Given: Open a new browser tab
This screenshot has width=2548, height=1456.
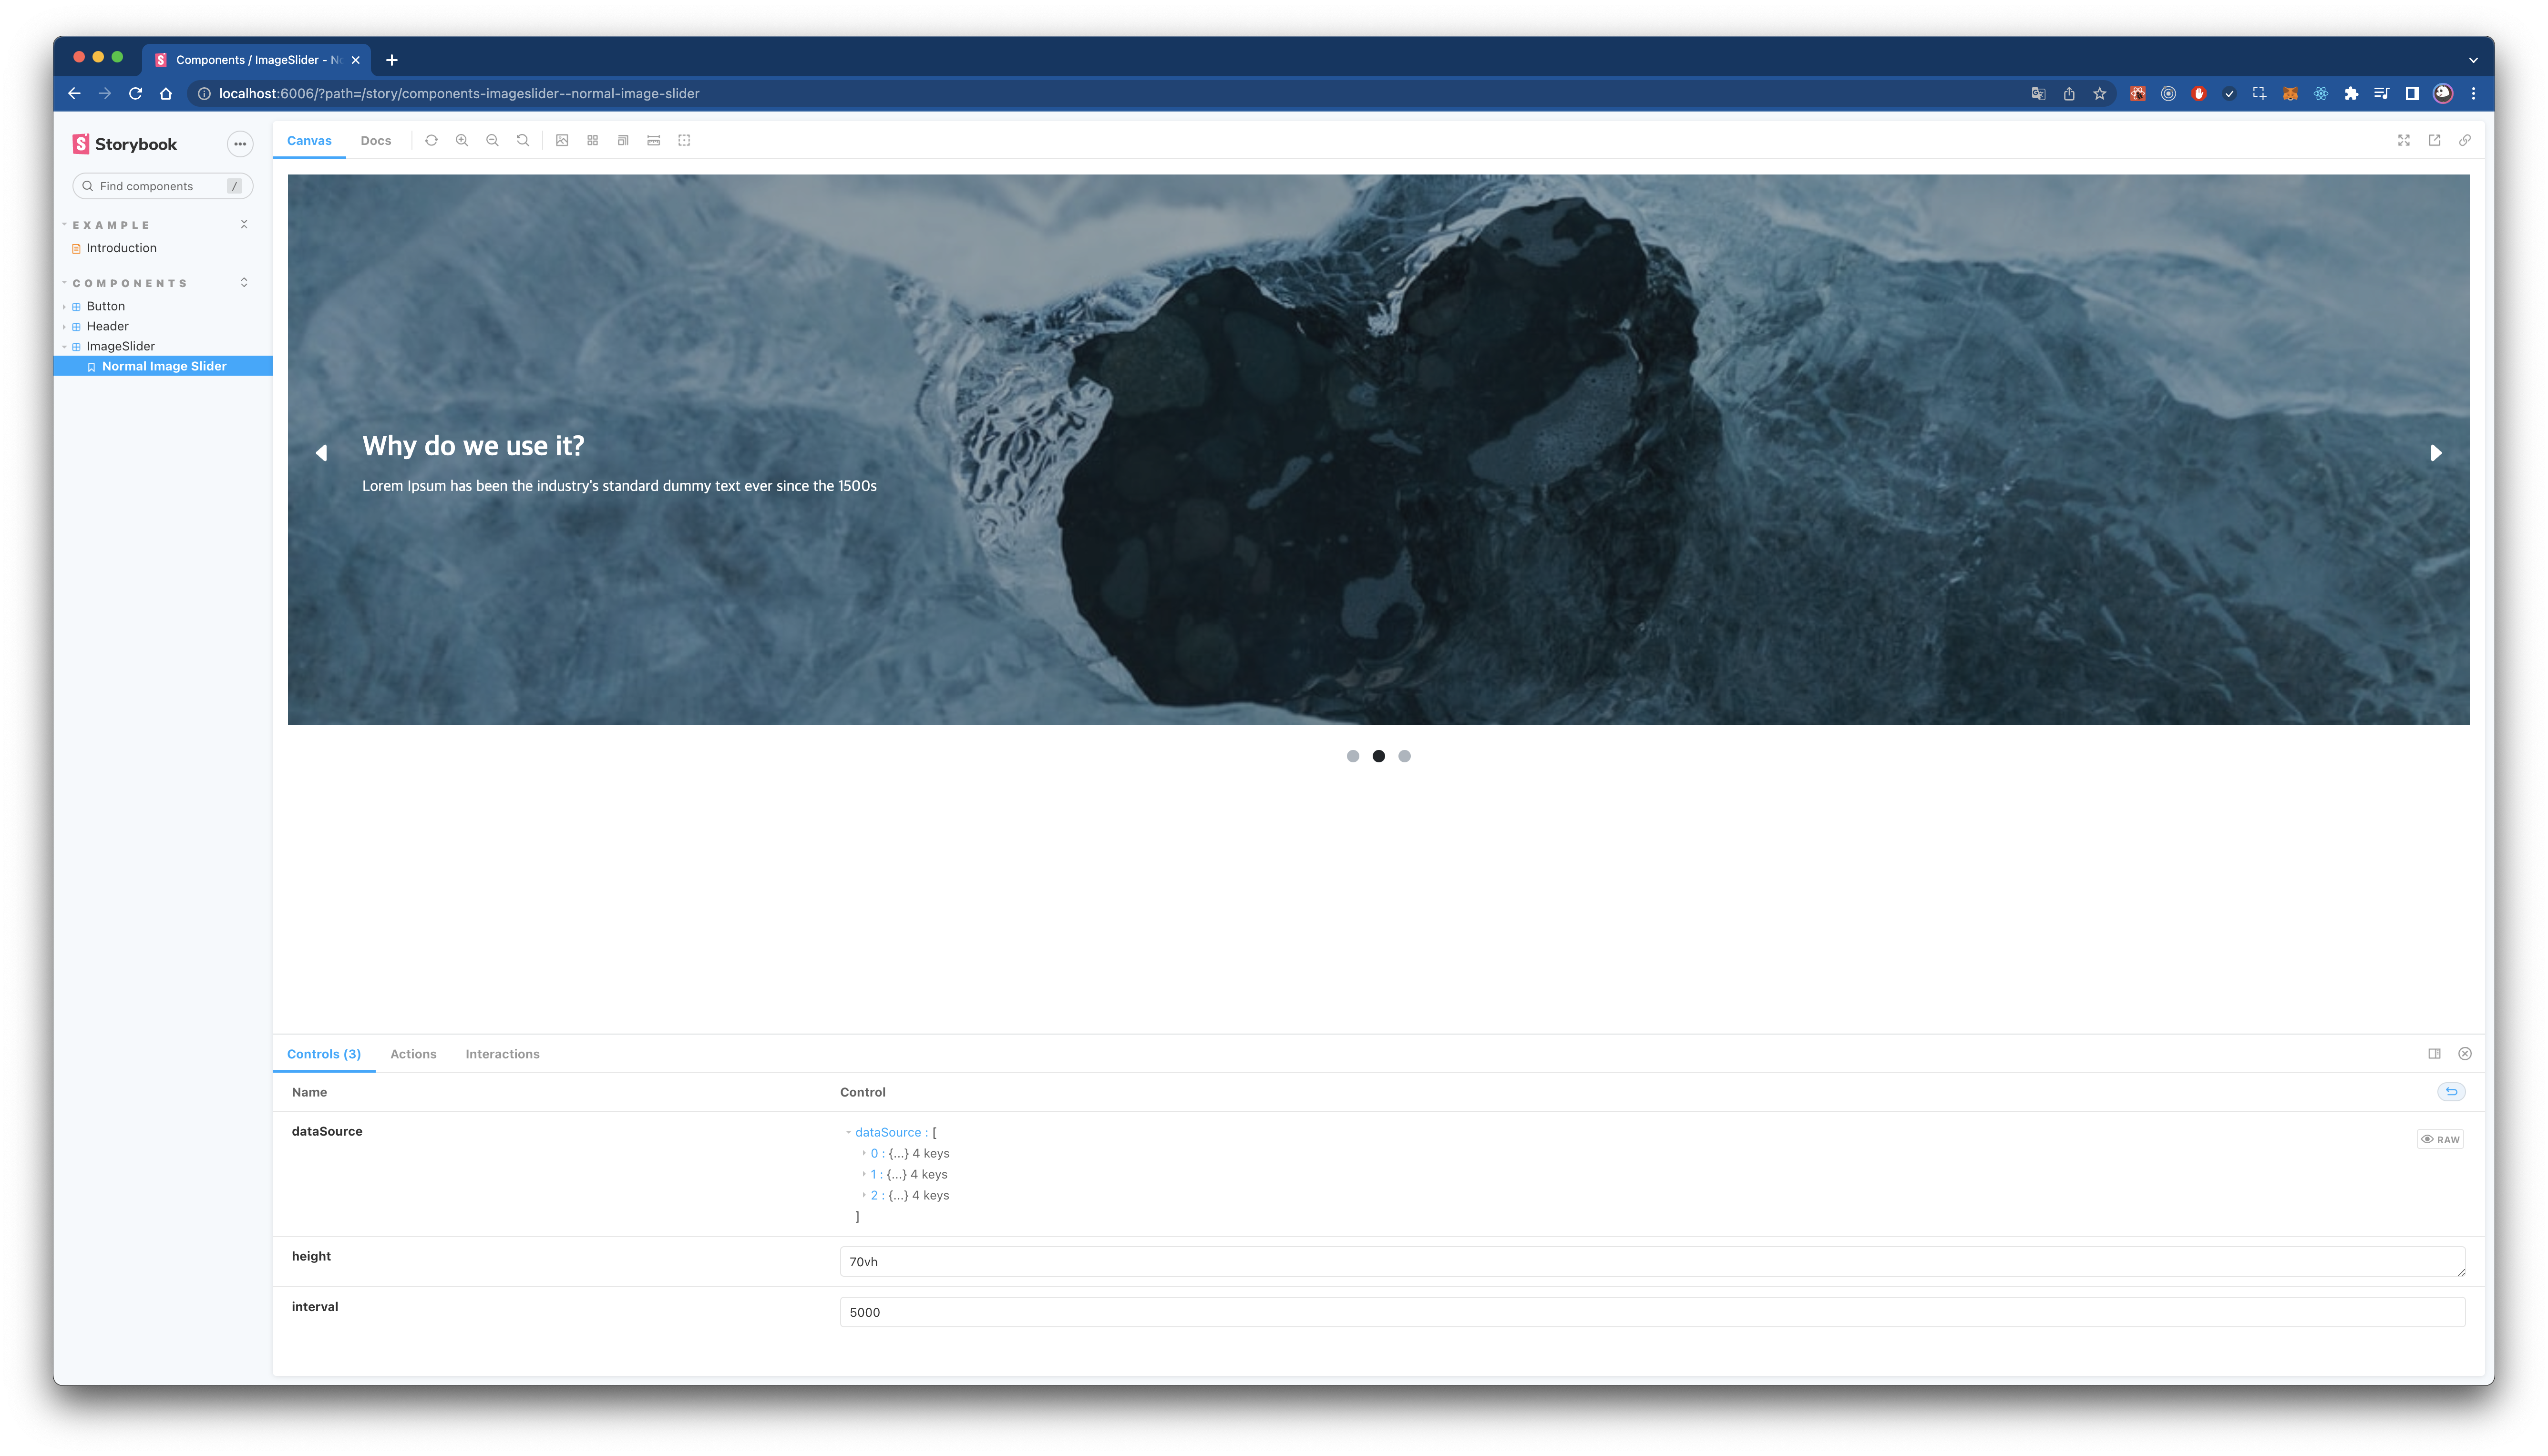Looking at the screenshot, I should (392, 60).
